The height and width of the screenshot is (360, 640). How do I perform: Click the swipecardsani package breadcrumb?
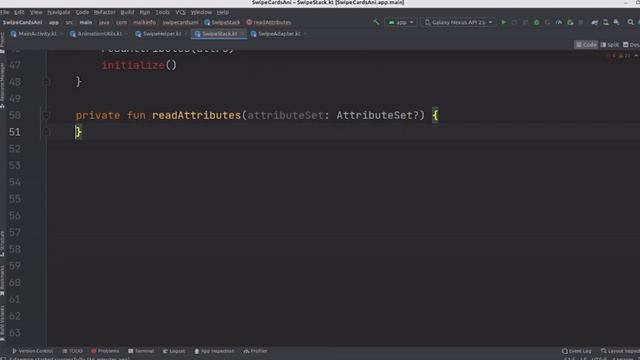(180, 22)
